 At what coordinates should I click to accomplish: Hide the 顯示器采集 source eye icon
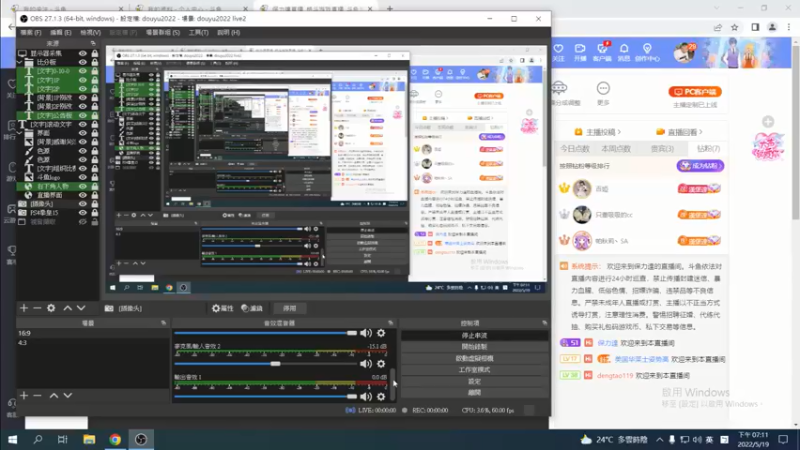(83, 53)
